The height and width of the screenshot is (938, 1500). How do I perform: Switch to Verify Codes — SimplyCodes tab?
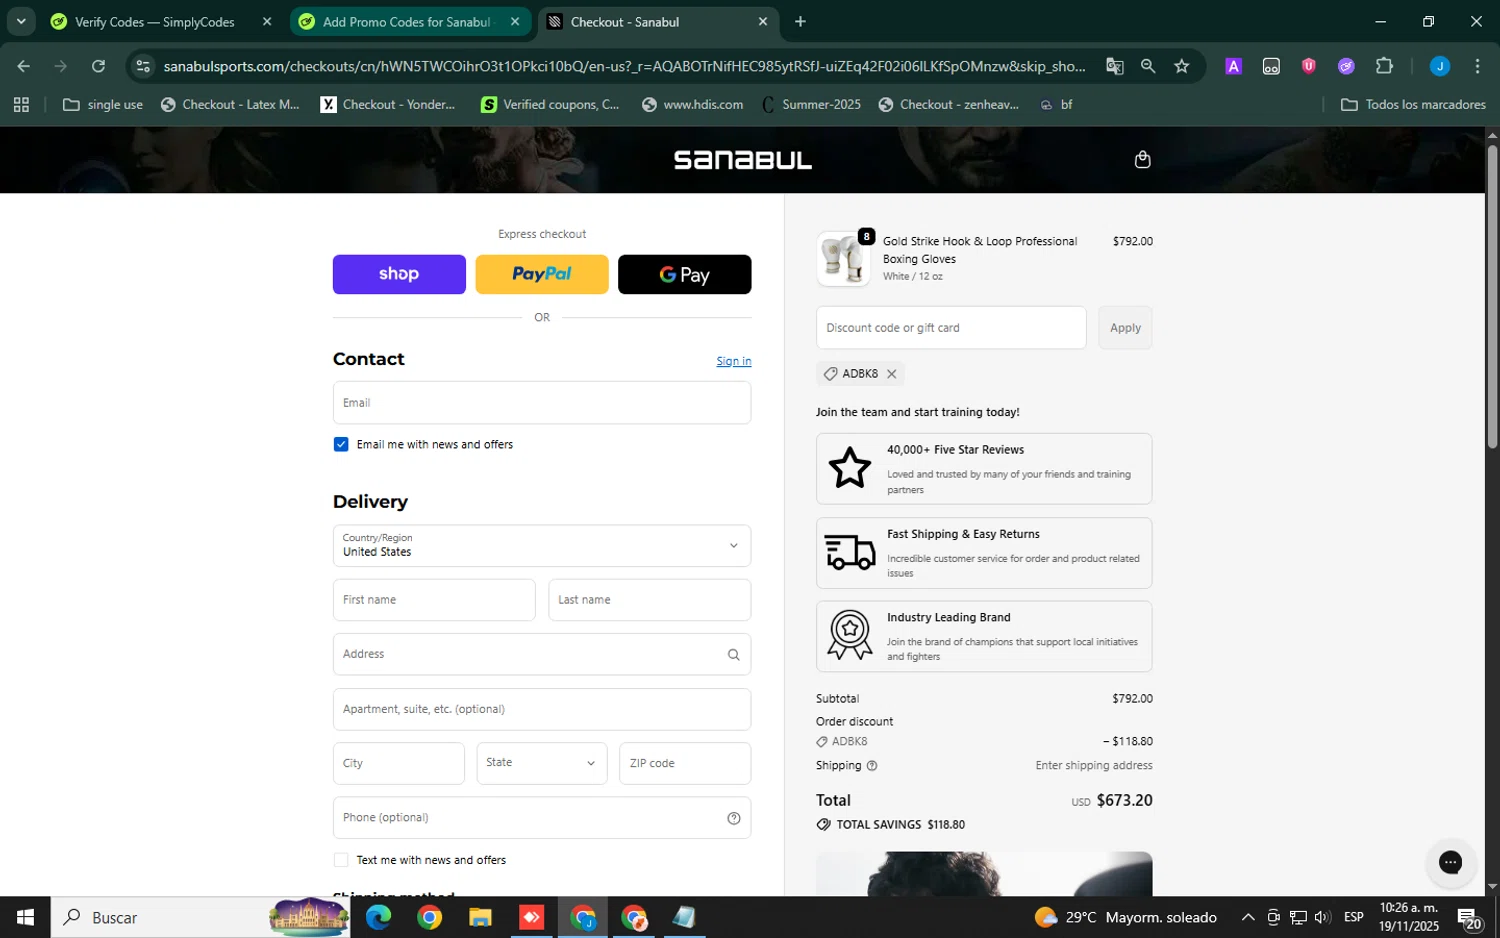155,21
